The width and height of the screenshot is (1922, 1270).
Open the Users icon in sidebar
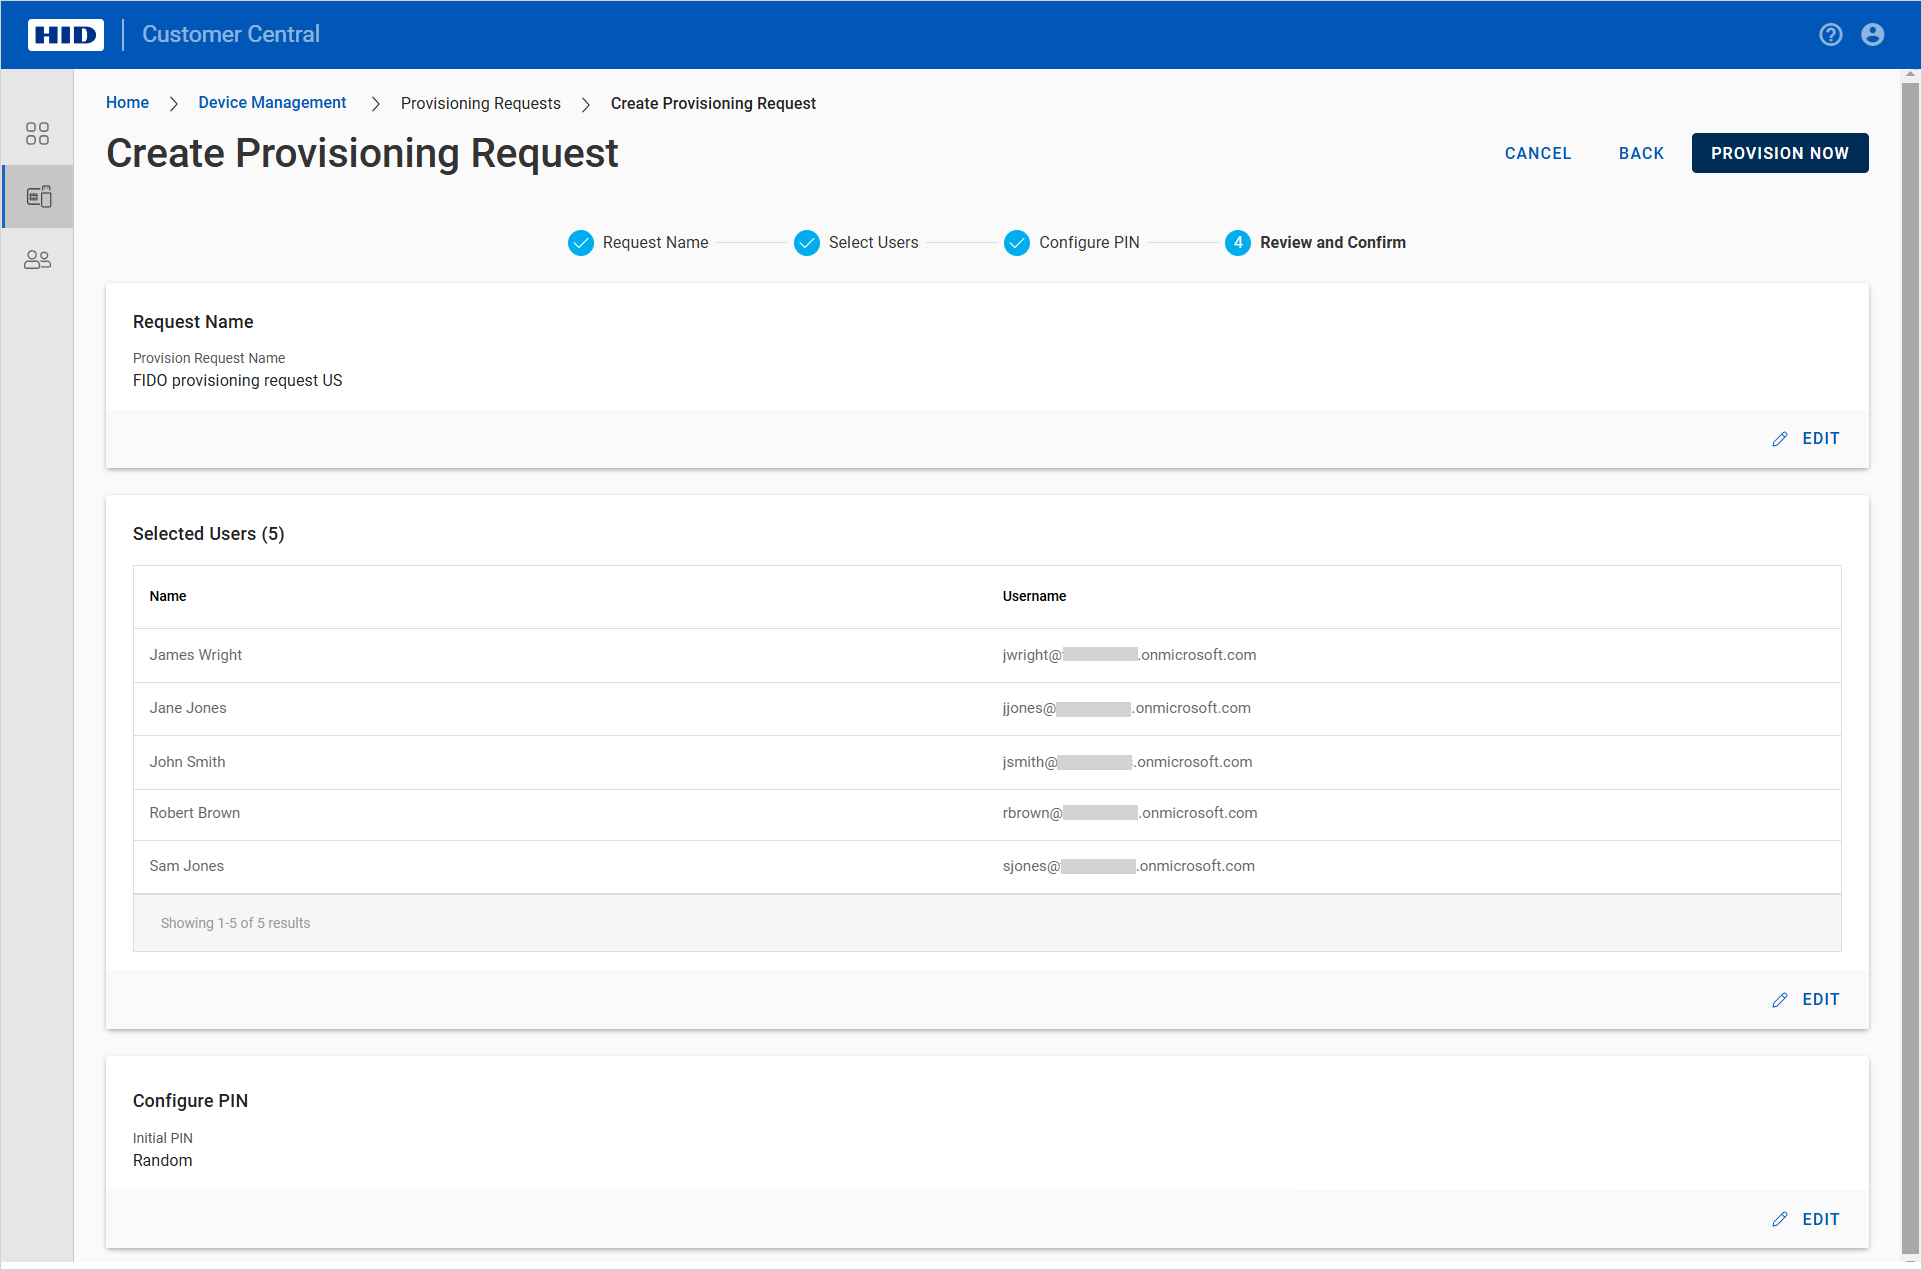[37, 260]
